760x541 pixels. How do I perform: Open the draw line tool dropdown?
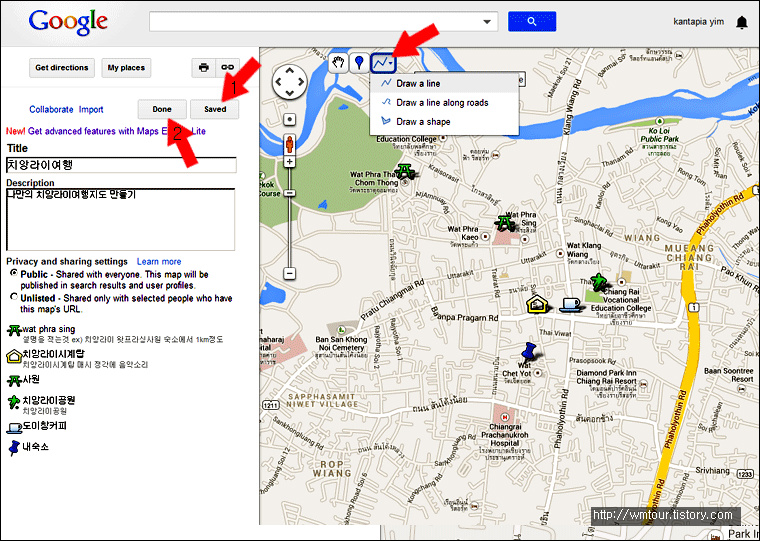[383, 63]
